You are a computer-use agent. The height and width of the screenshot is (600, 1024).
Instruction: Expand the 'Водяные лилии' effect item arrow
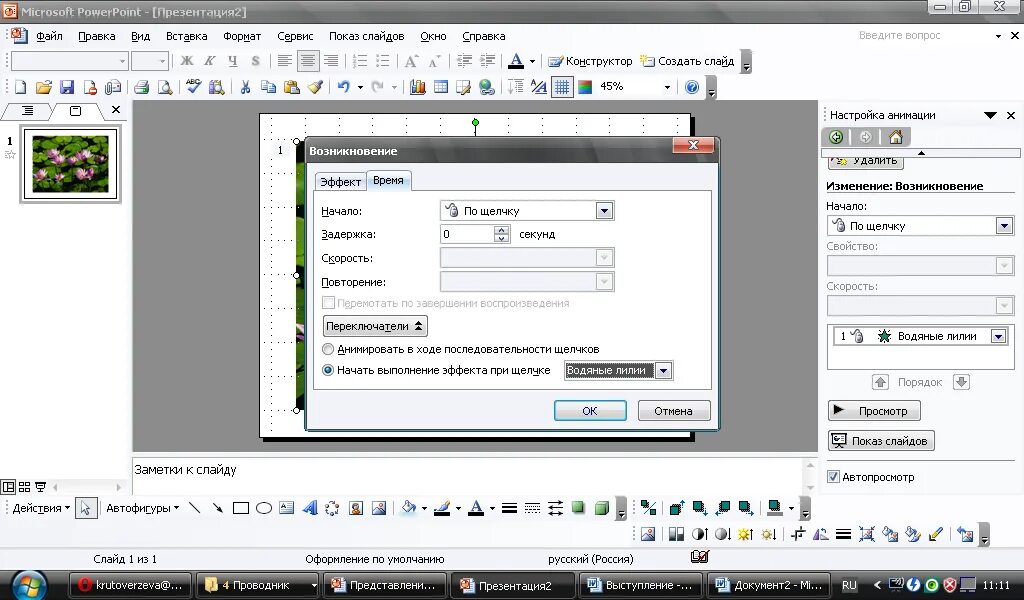[998, 336]
